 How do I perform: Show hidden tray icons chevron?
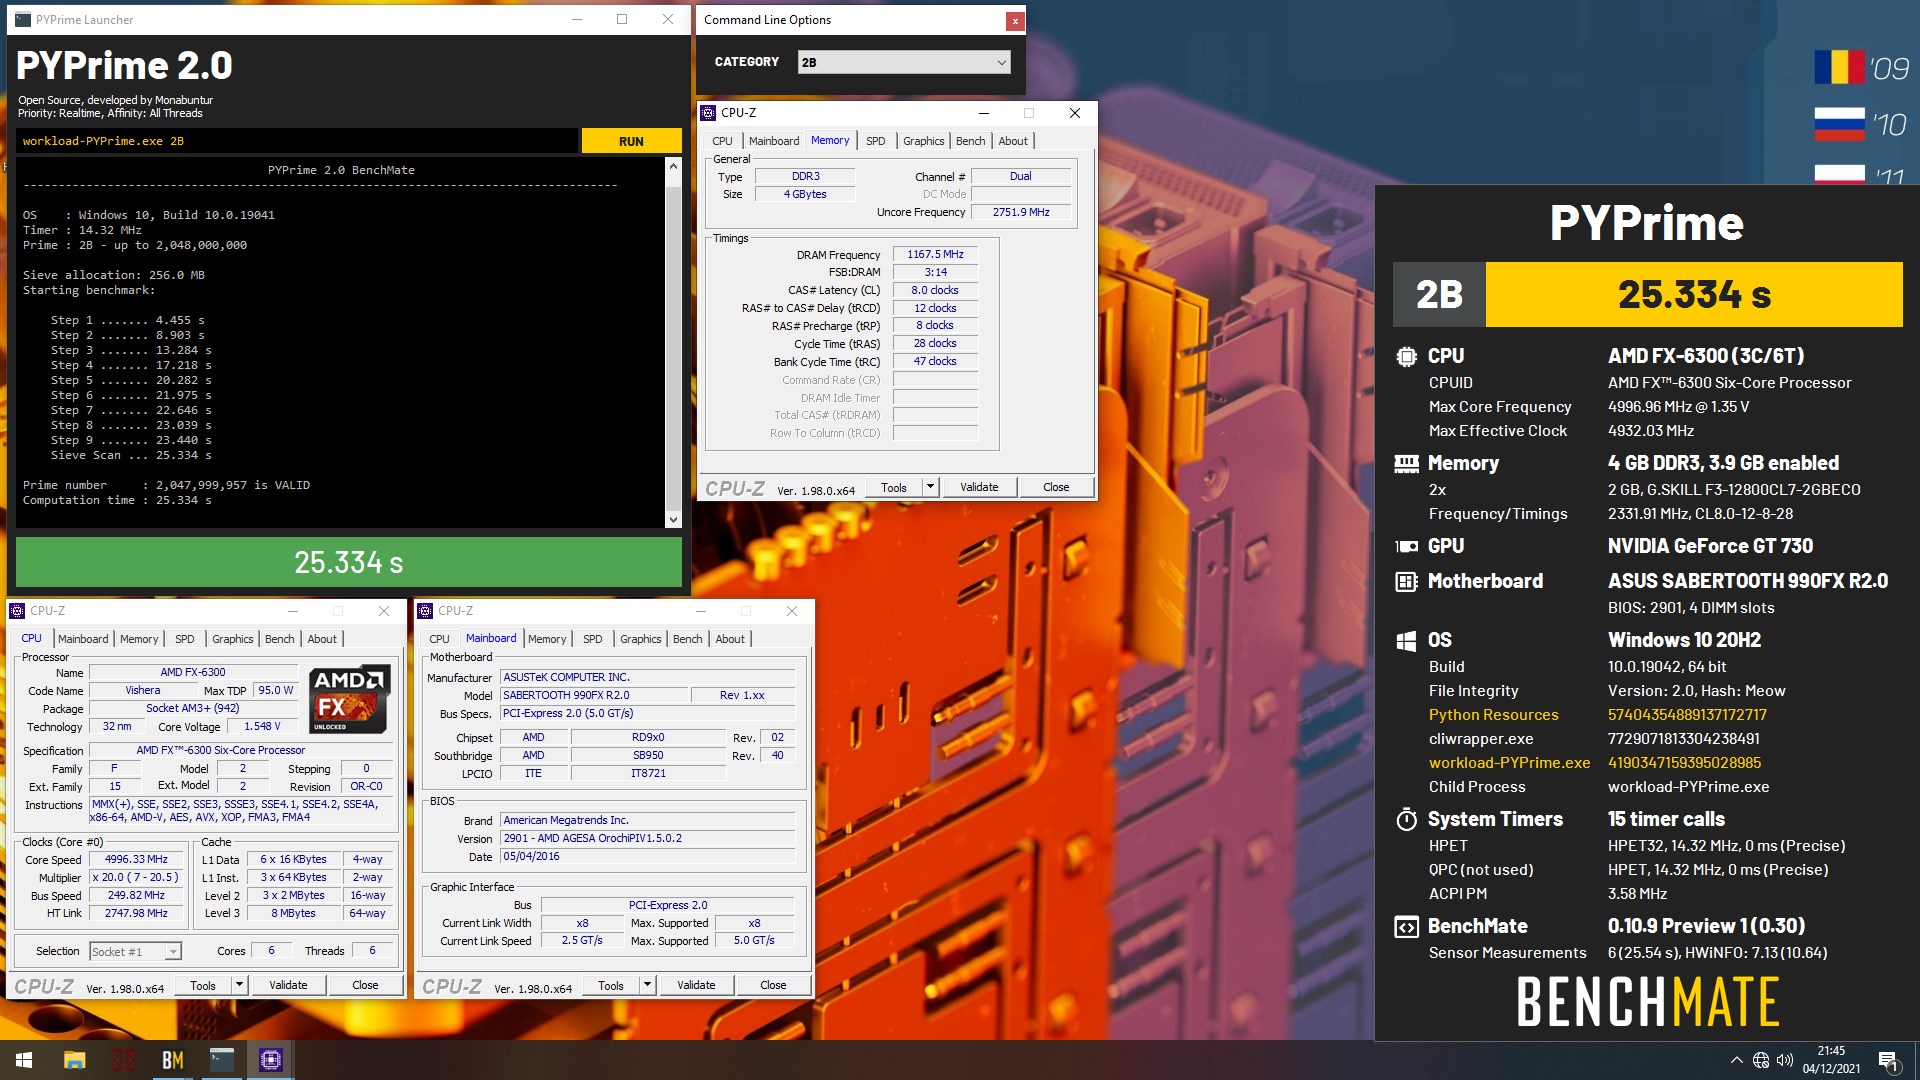point(1736,1060)
